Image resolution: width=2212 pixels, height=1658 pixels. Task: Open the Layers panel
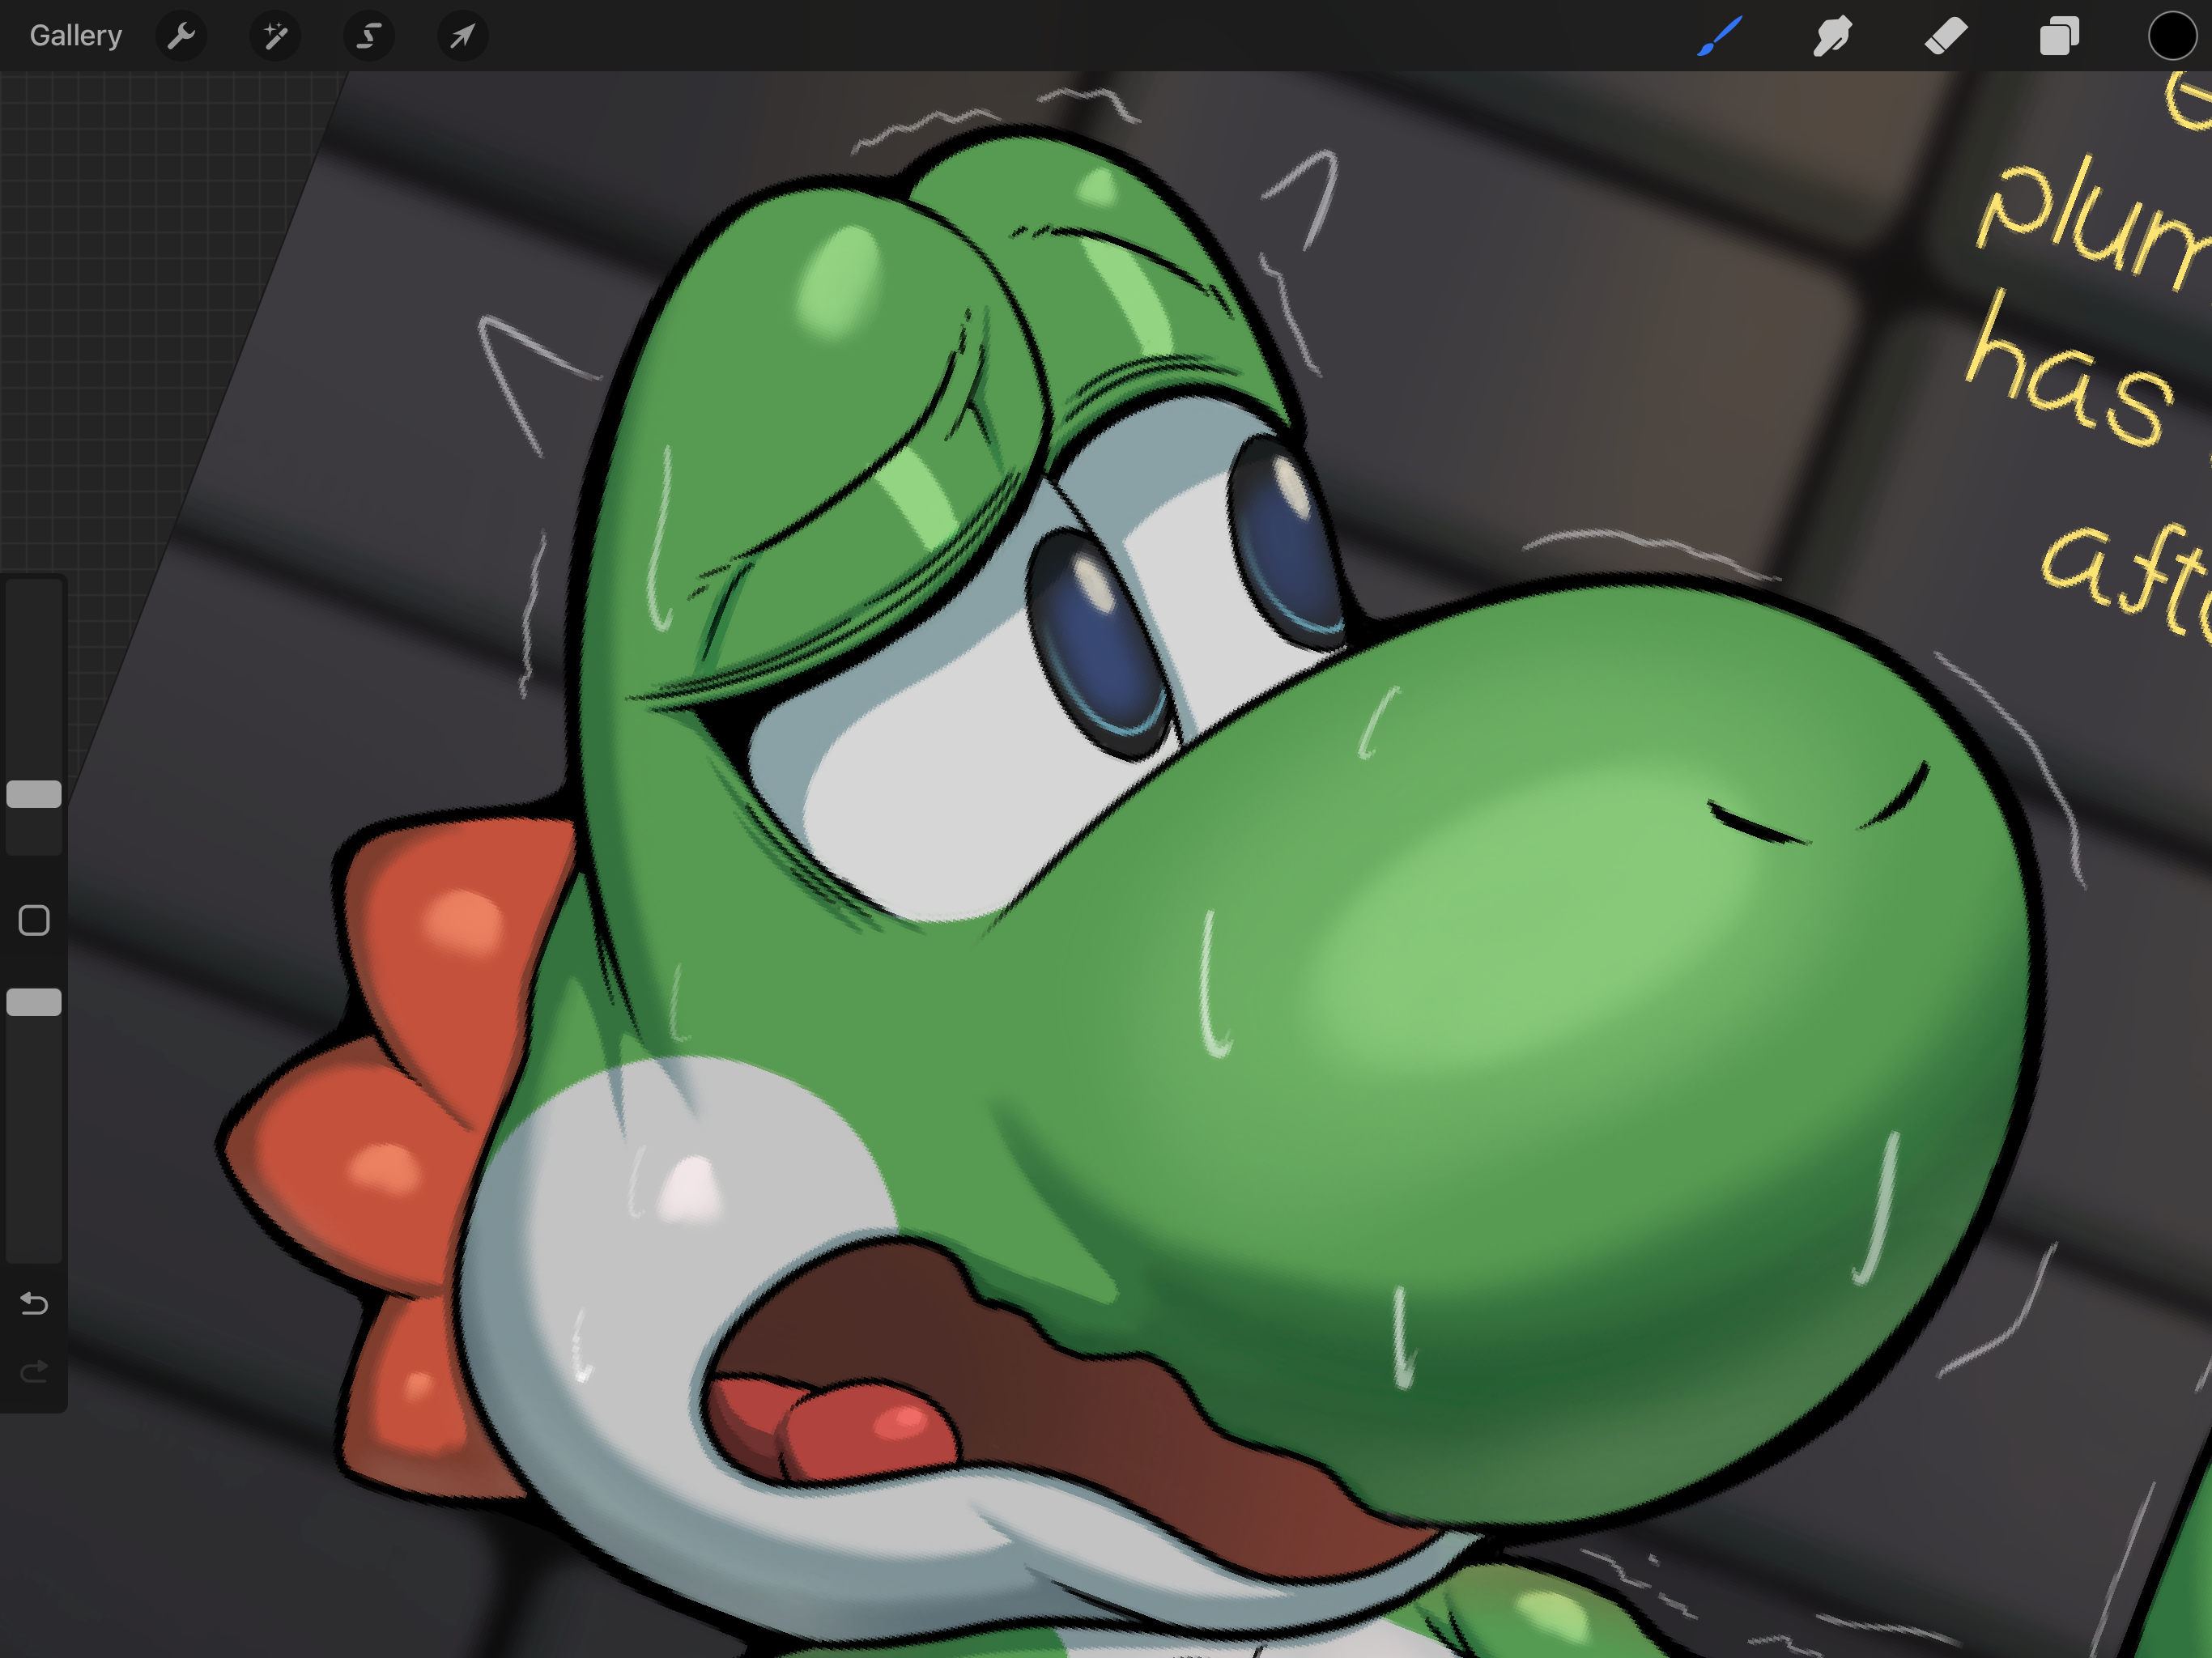click(x=2059, y=37)
